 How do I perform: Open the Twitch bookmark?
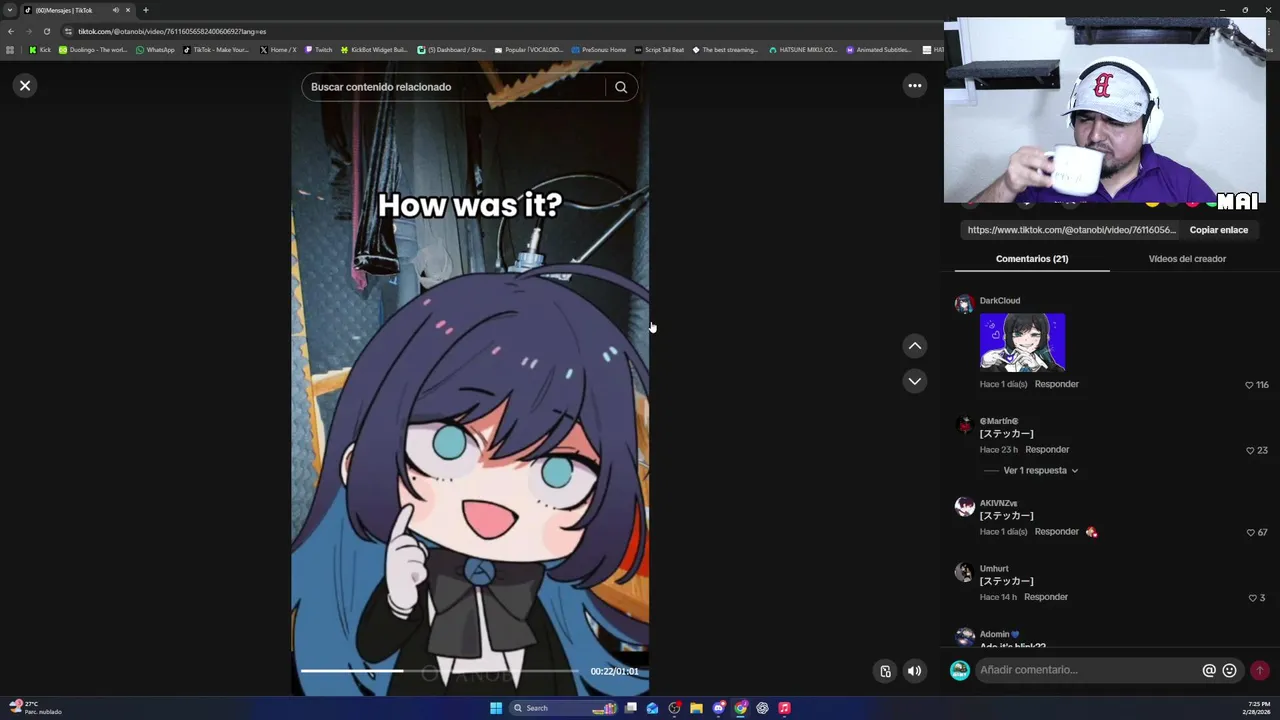tap(319, 50)
